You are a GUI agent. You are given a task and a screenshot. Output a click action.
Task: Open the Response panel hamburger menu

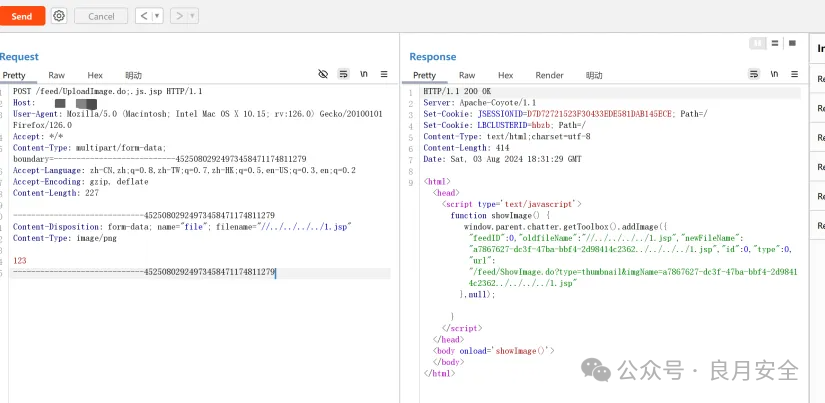click(794, 74)
